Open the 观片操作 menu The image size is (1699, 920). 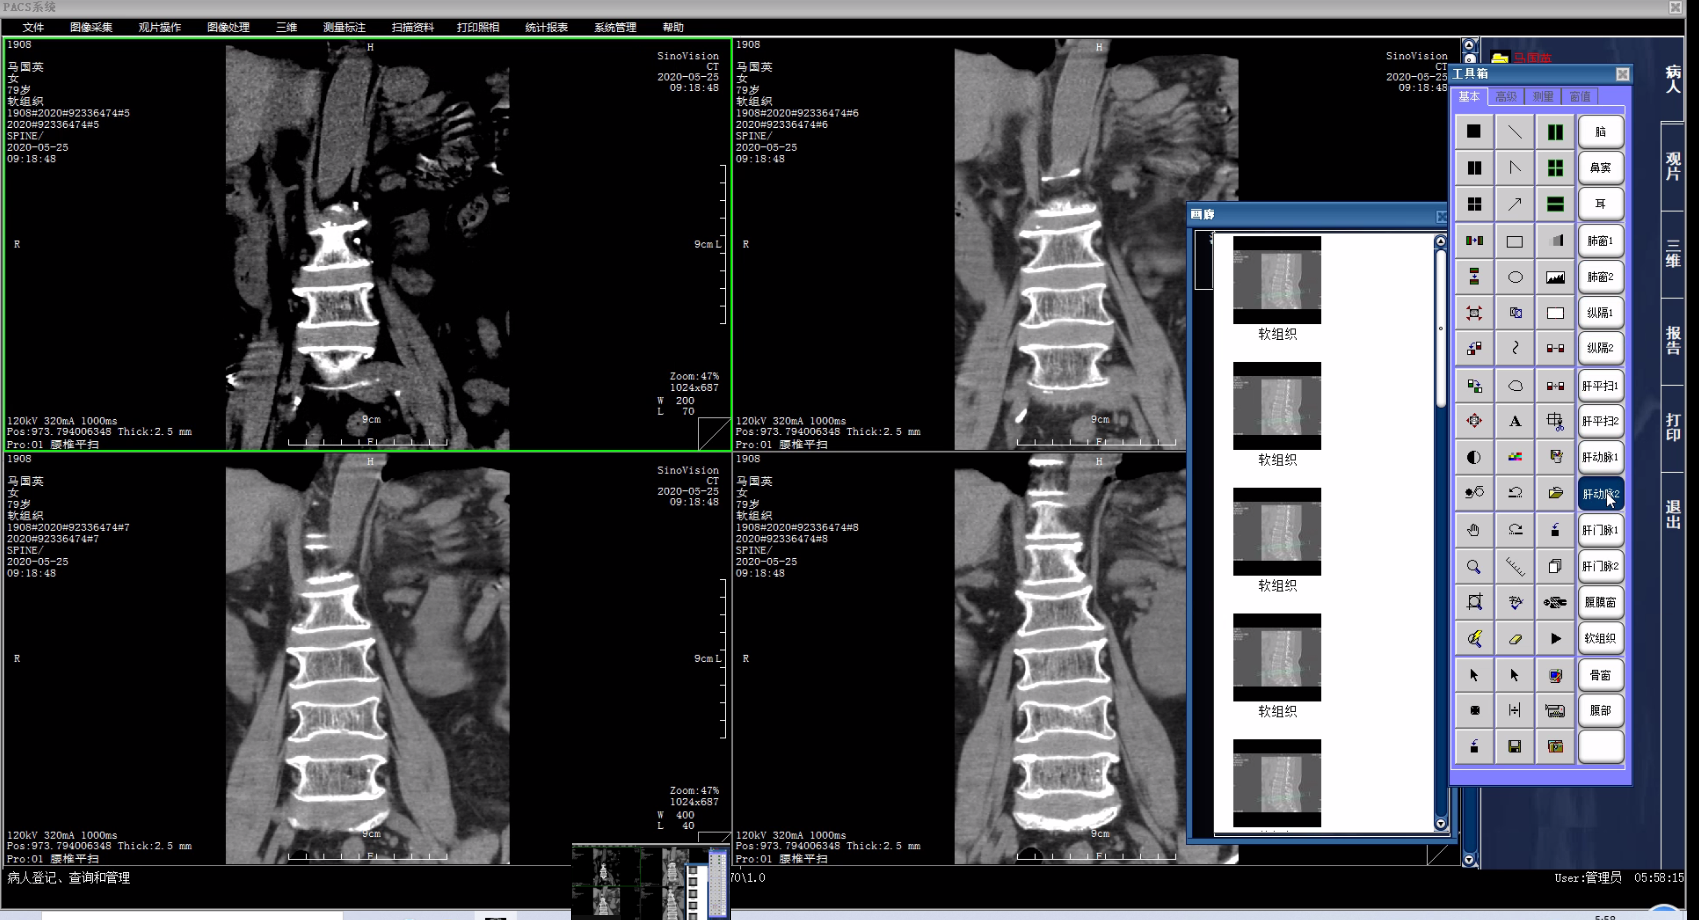159,27
